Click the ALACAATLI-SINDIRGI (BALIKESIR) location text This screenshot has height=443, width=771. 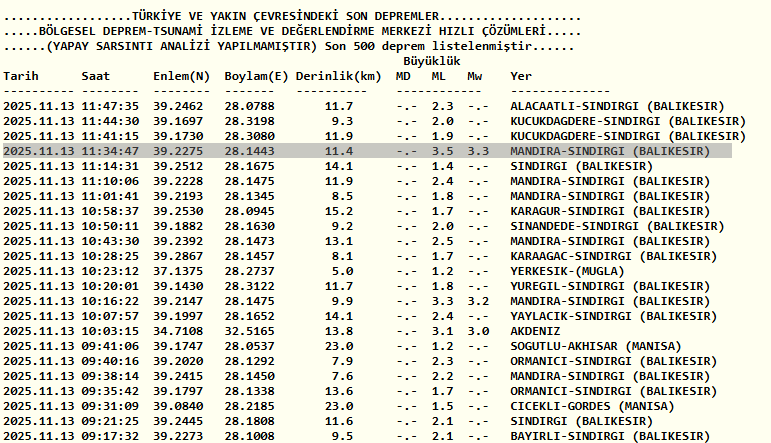[x=617, y=106]
